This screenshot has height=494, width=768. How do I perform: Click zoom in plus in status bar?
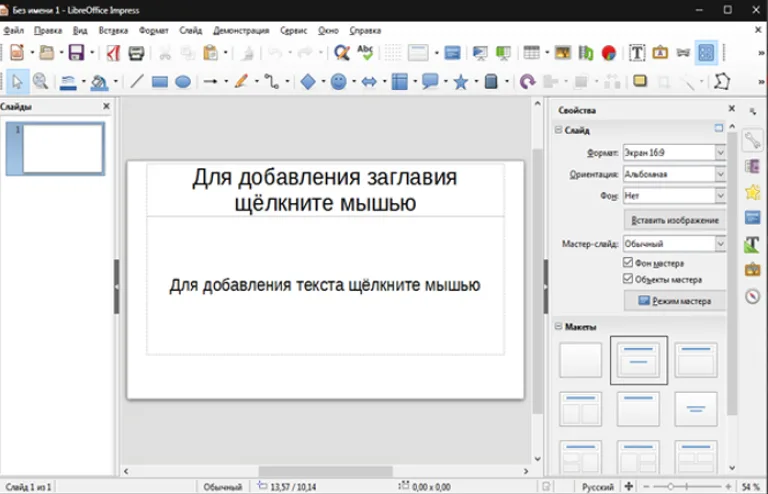(x=728, y=487)
